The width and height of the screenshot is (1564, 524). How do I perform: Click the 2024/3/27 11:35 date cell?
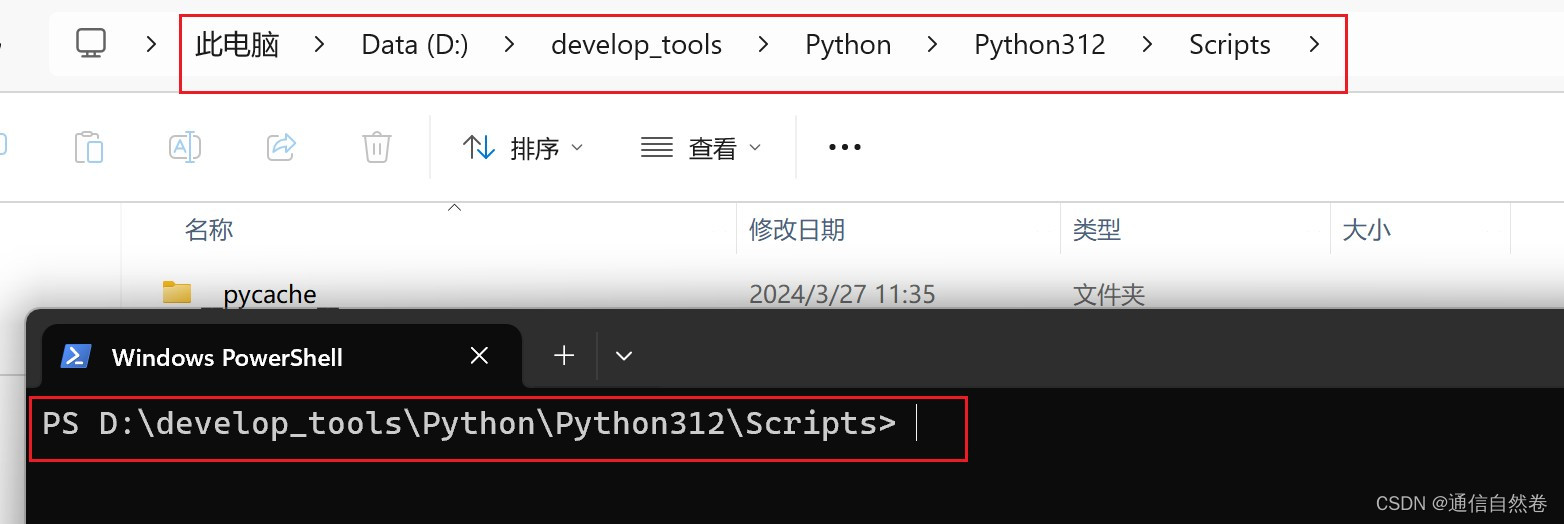[842, 294]
